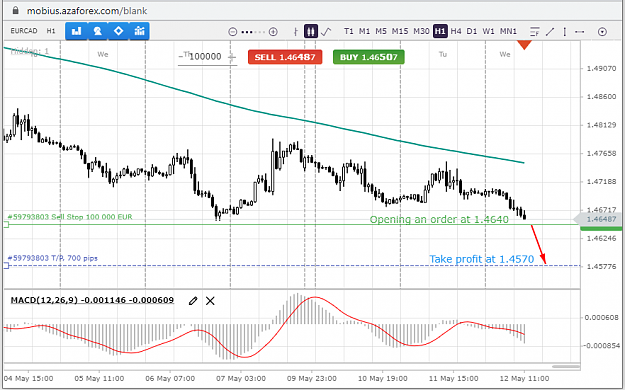Zoom in the chart with plus icon

point(273,32)
